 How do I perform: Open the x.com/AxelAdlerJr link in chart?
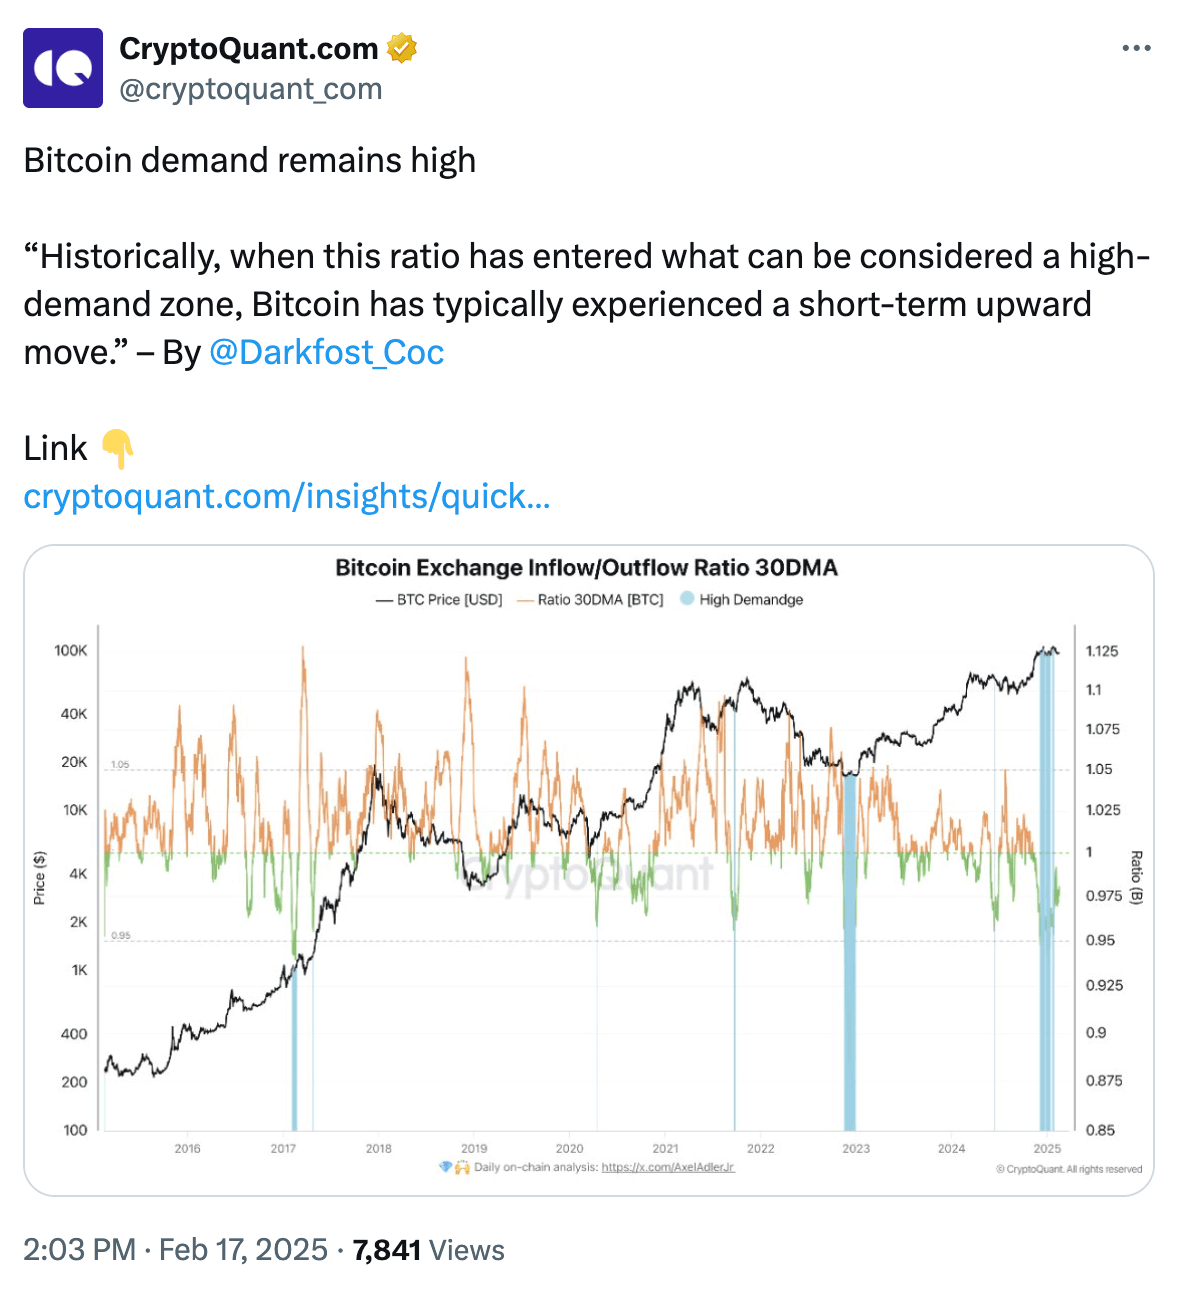point(668,1167)
